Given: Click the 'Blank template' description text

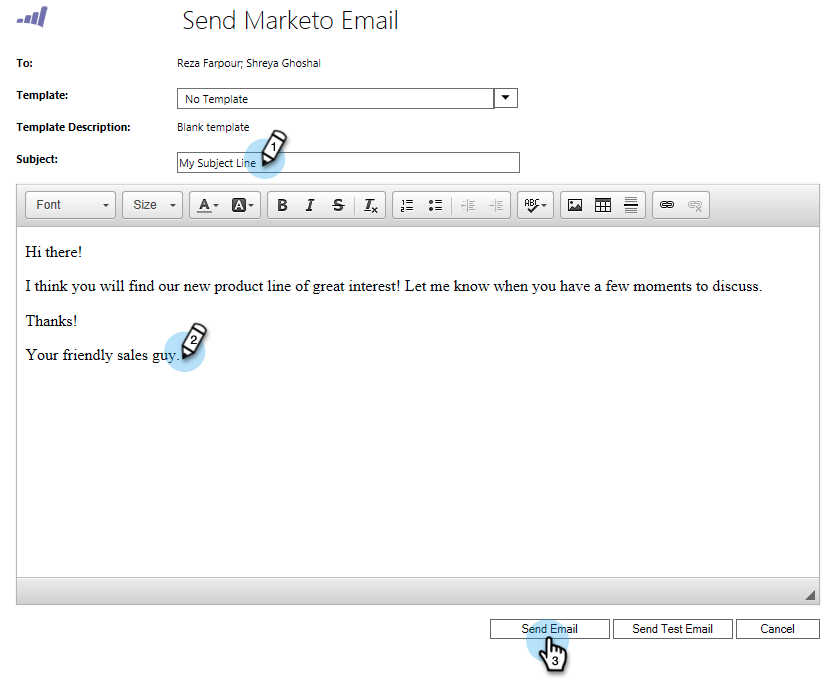Looking at the screenshot, I should click(x=213, y=127).
